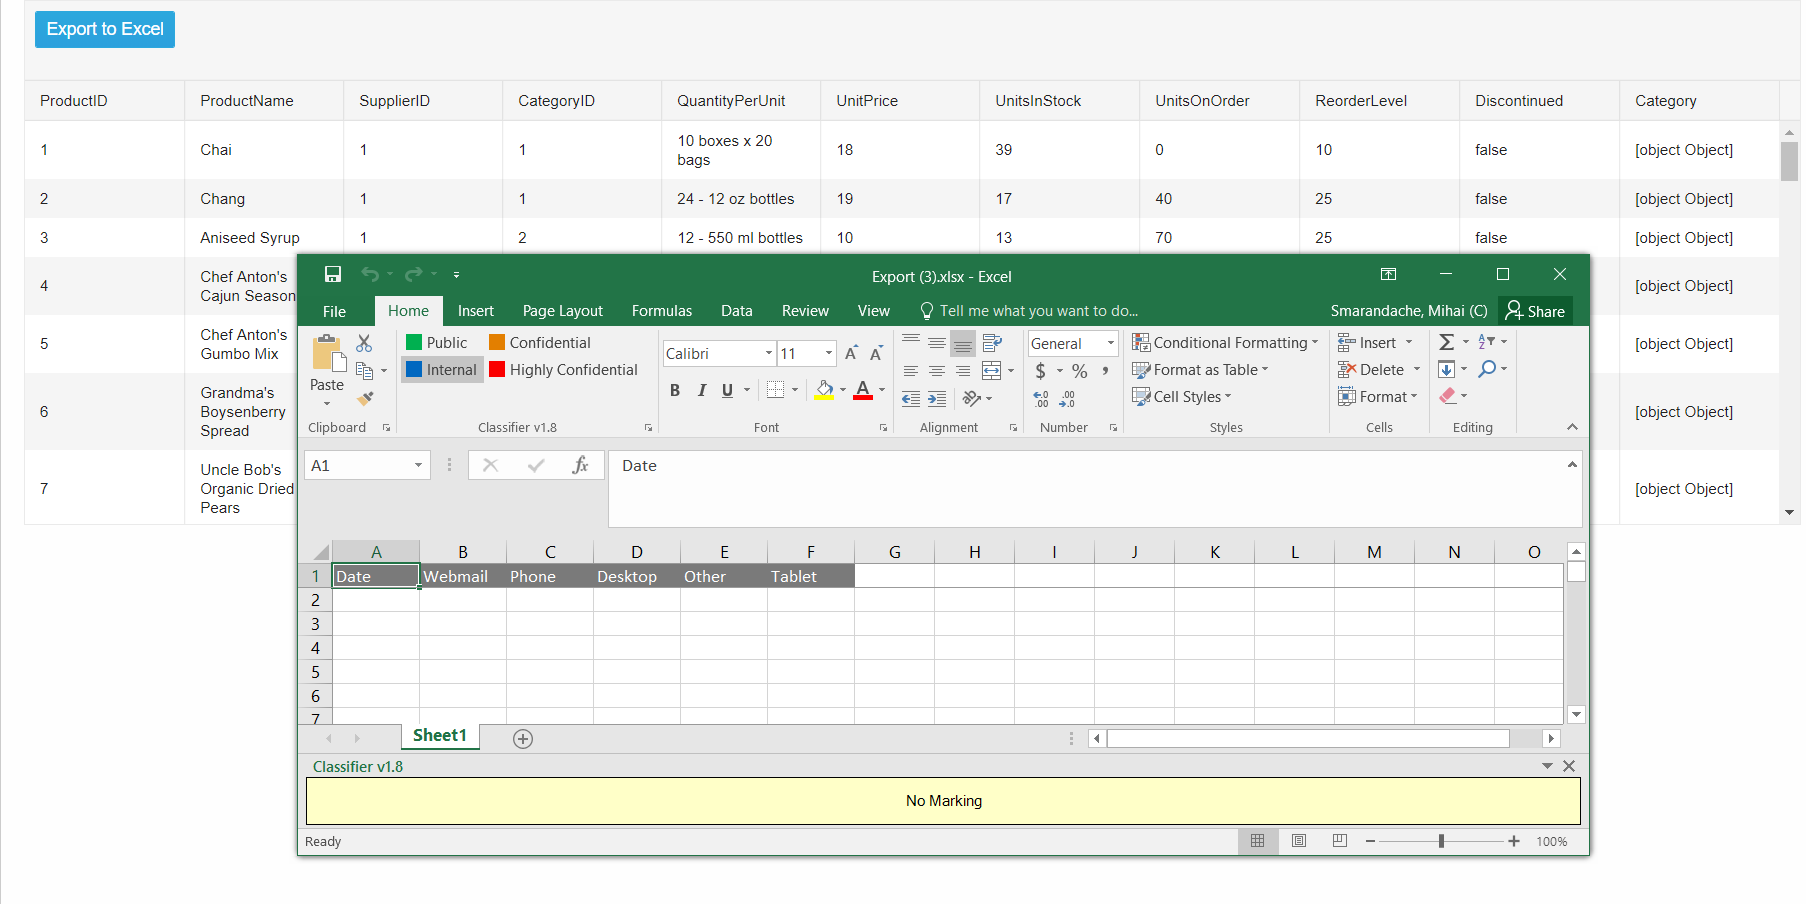The height and width of the screenshot is (904, 1806).
Task: Mark the document as Highly Confidential
Action: (x=563, y=370)
